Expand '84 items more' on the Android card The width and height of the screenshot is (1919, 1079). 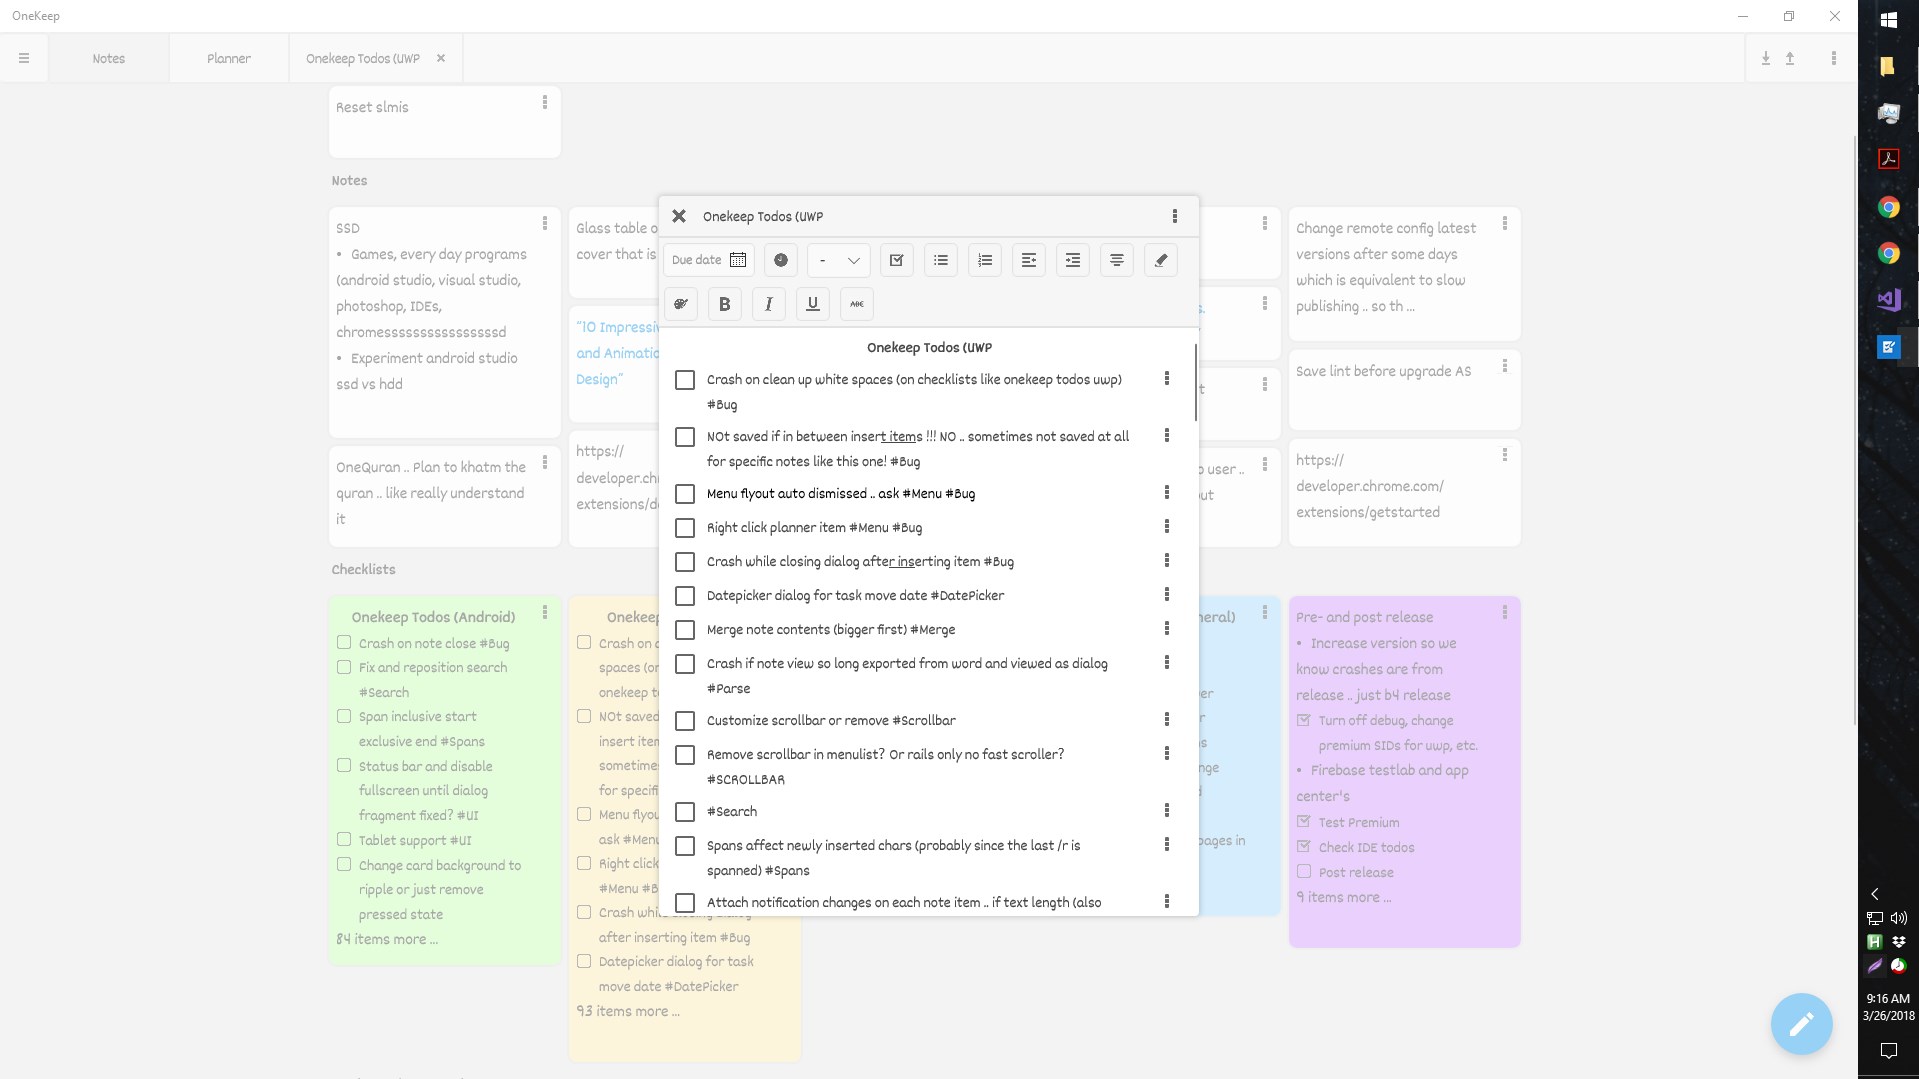coord(387,939)
